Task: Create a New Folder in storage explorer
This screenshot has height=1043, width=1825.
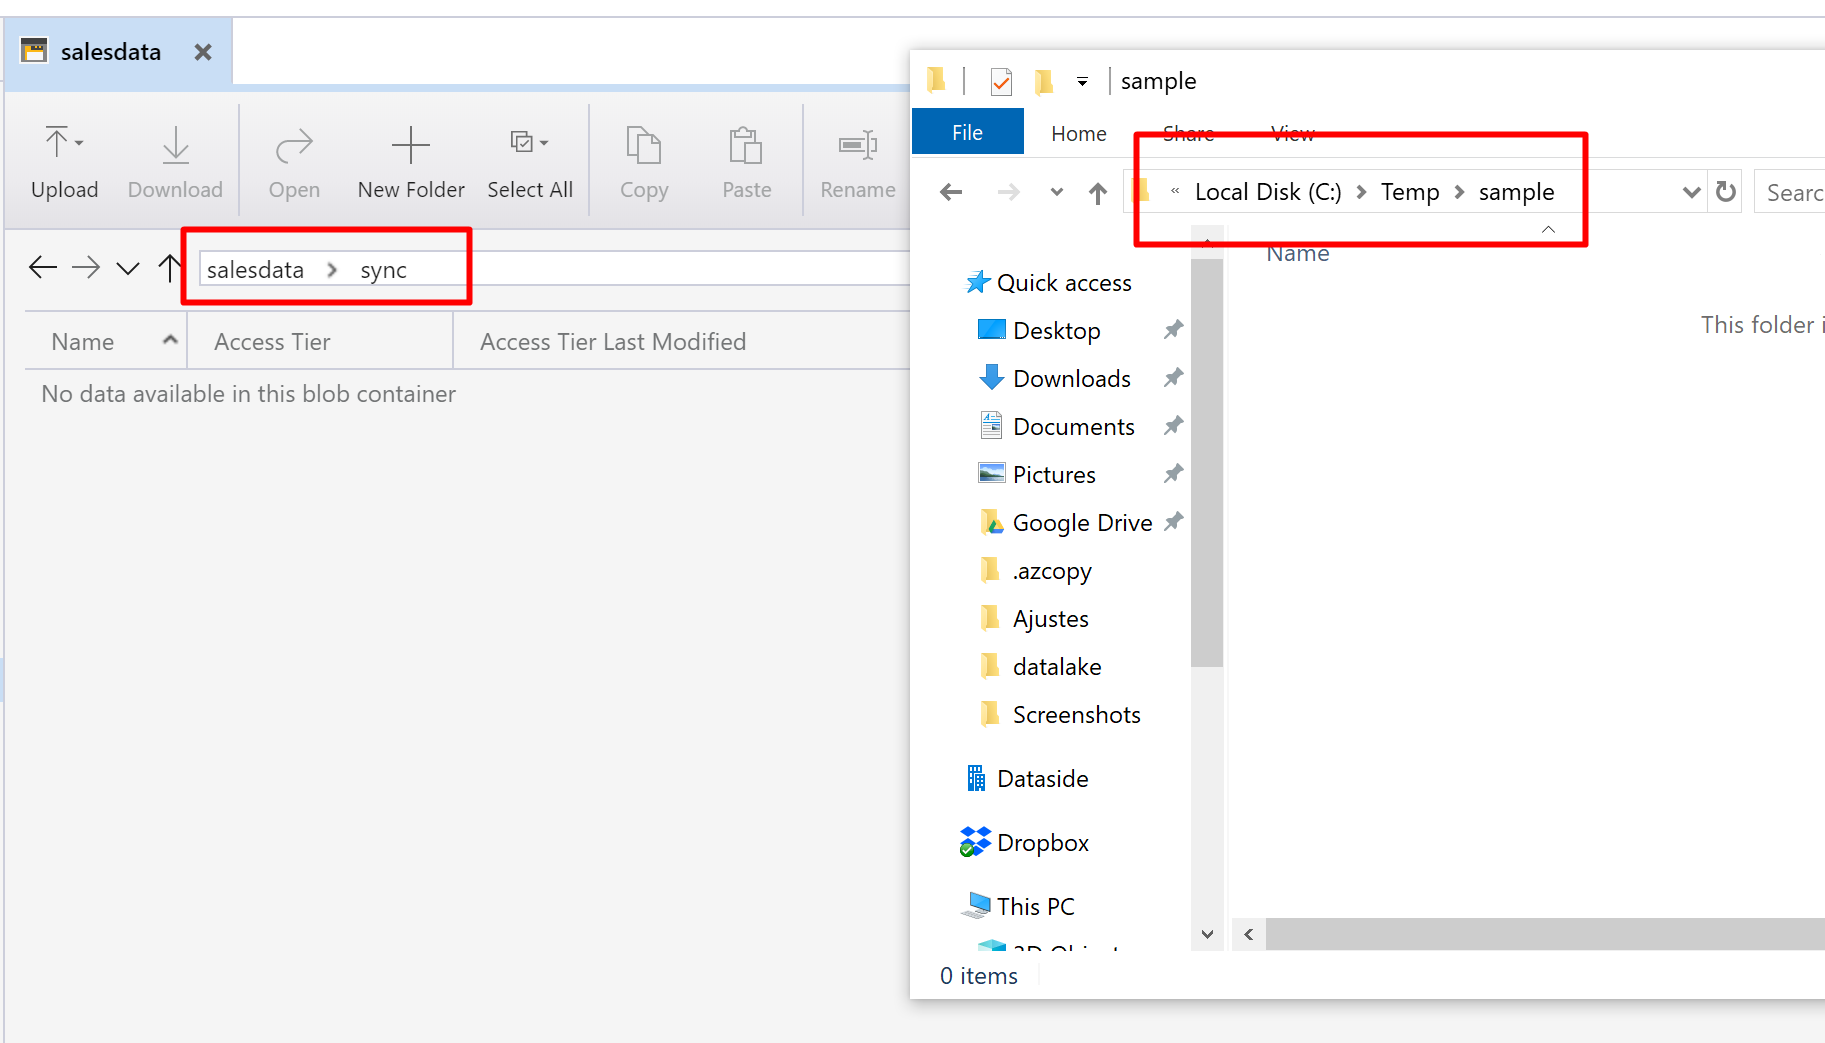Action: pyautogui.click(x=411, y=161)
